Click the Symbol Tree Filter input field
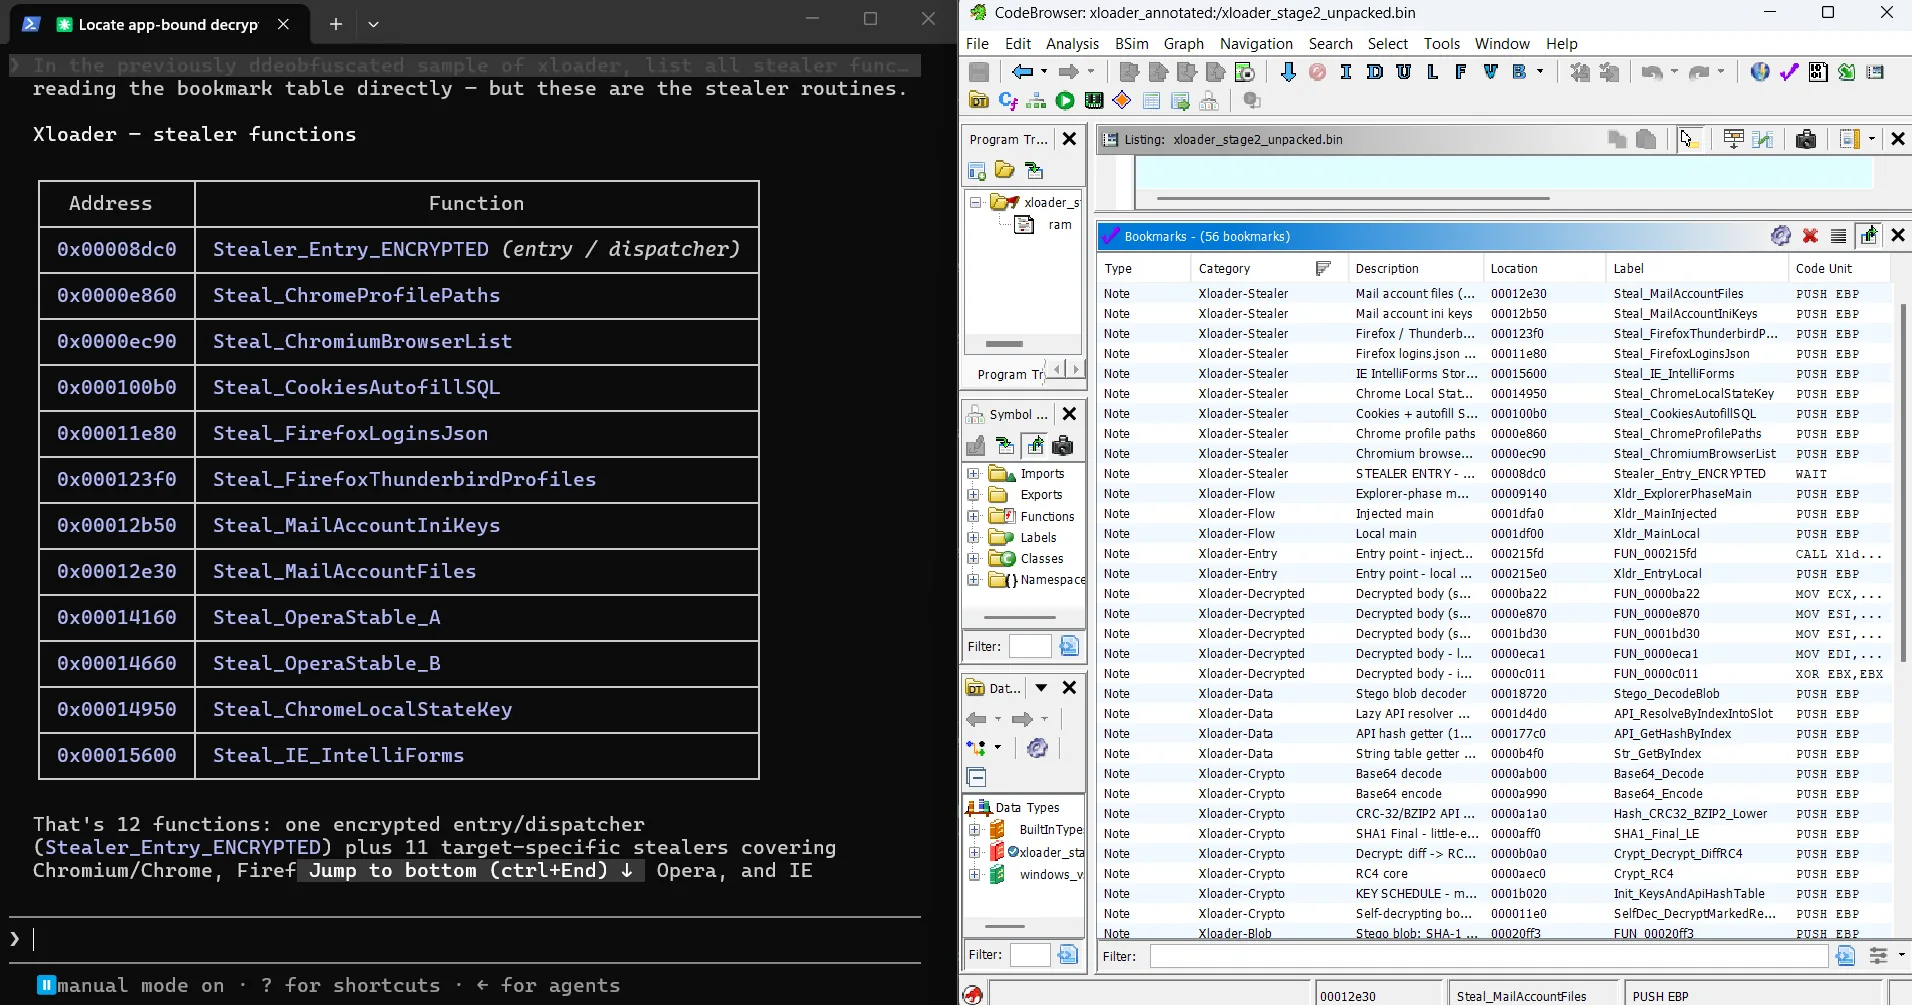 1030,646
